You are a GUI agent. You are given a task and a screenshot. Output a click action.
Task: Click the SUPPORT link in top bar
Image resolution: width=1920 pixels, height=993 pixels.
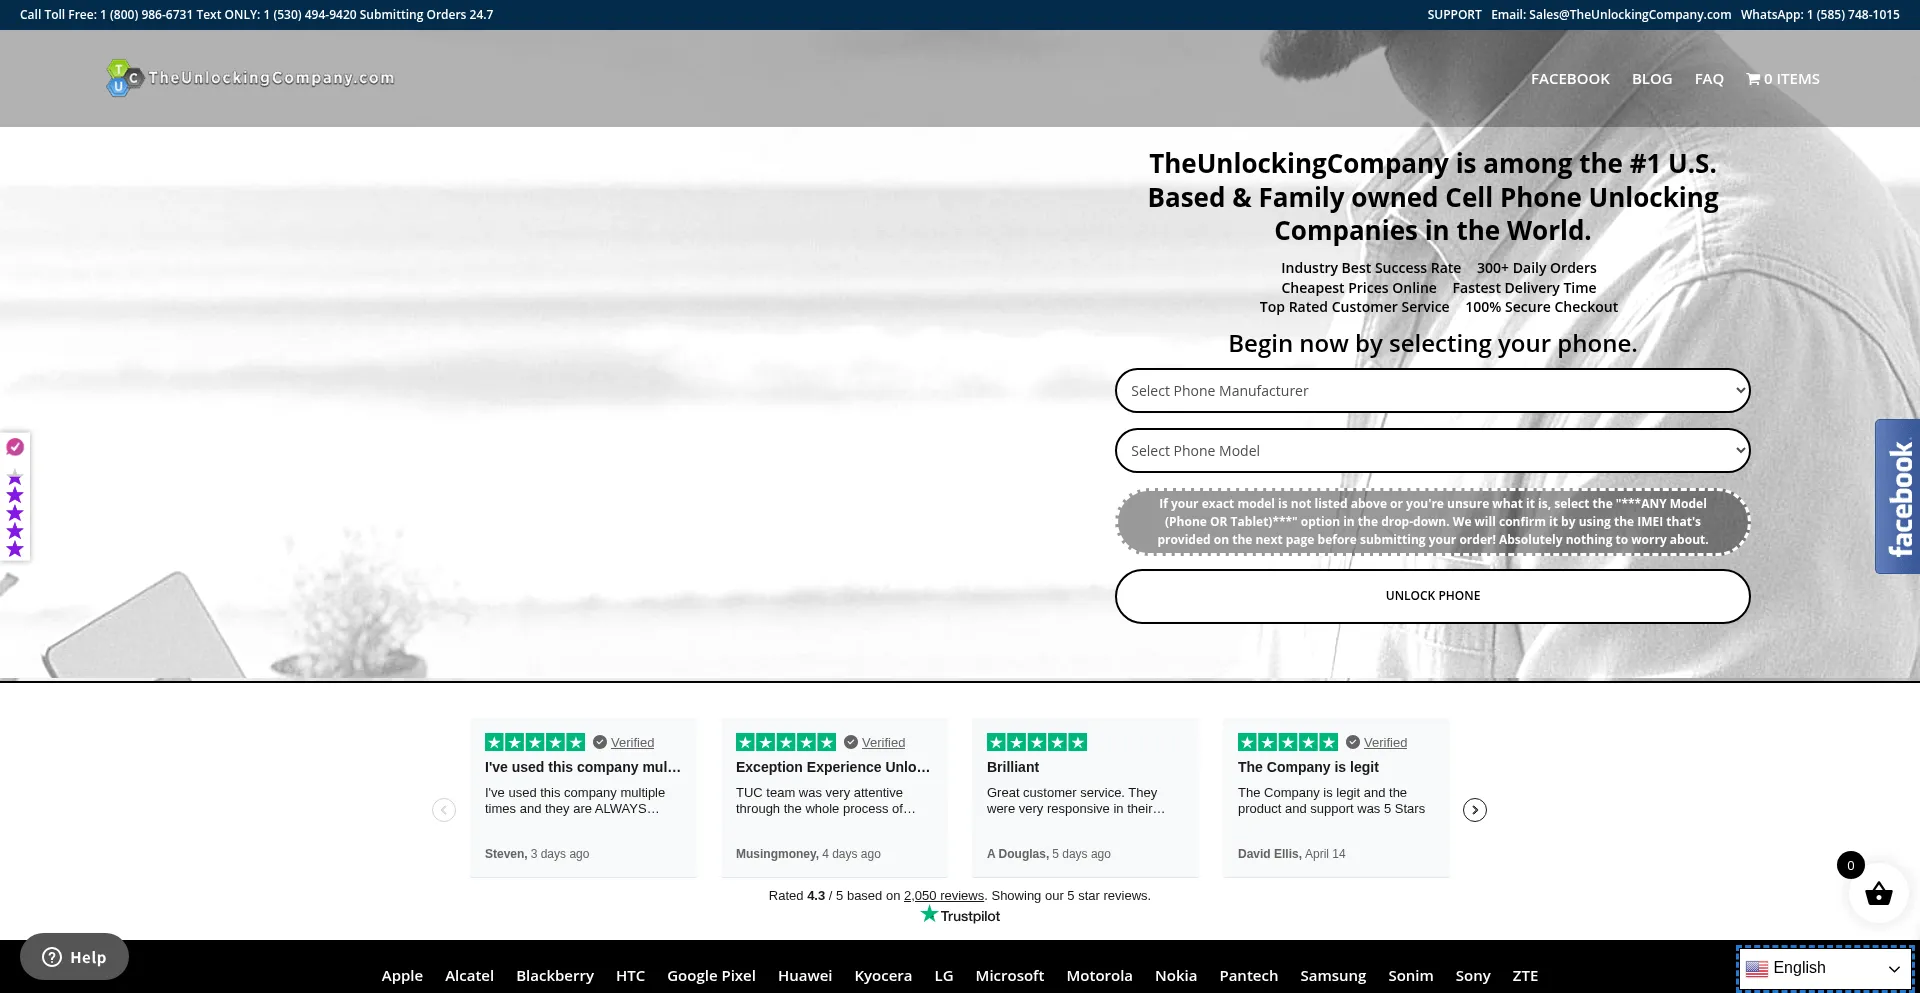[x=1454, y=15]
